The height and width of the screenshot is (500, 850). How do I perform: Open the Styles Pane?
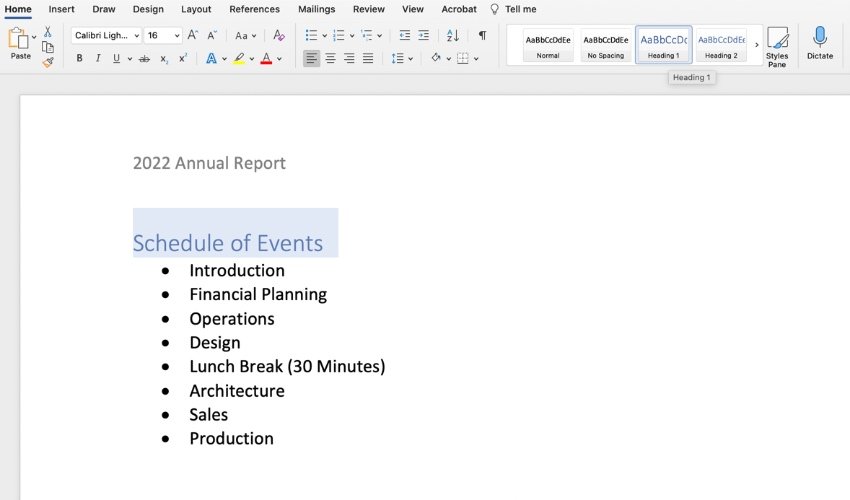click(777, 47)
